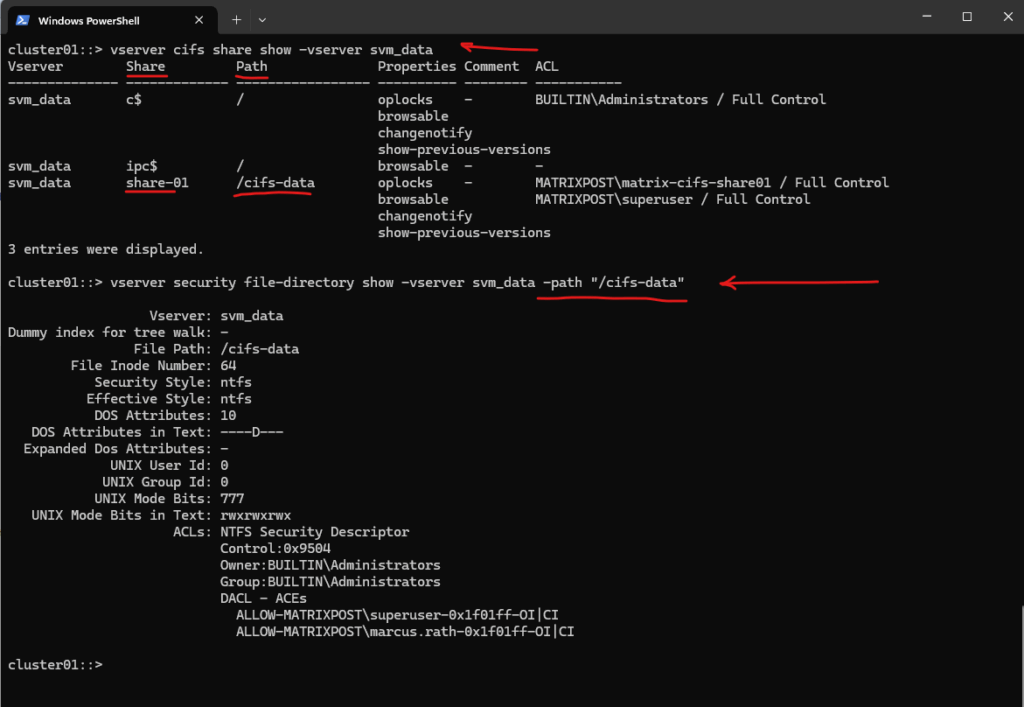
Task: Click the share-01 share name
Action: click(157, 183)
